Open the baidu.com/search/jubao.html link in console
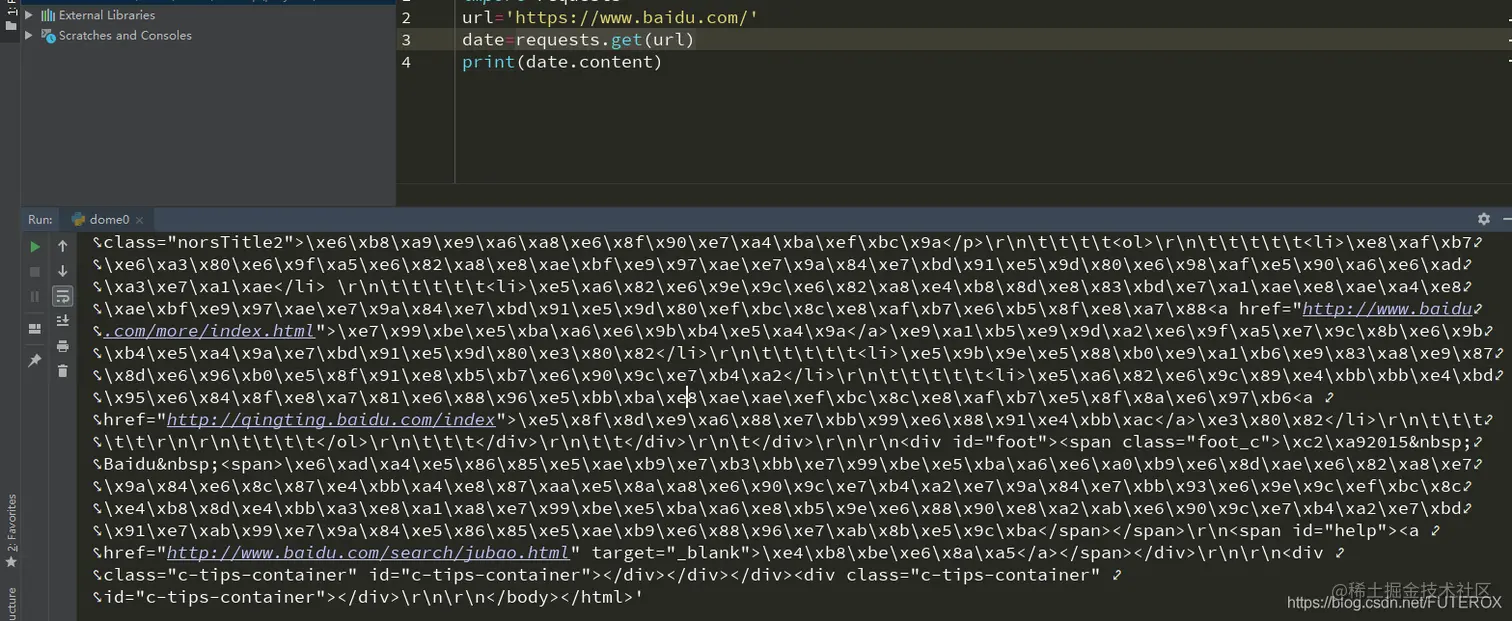The height and width of the screenshot is (621, 1512). 368,552
